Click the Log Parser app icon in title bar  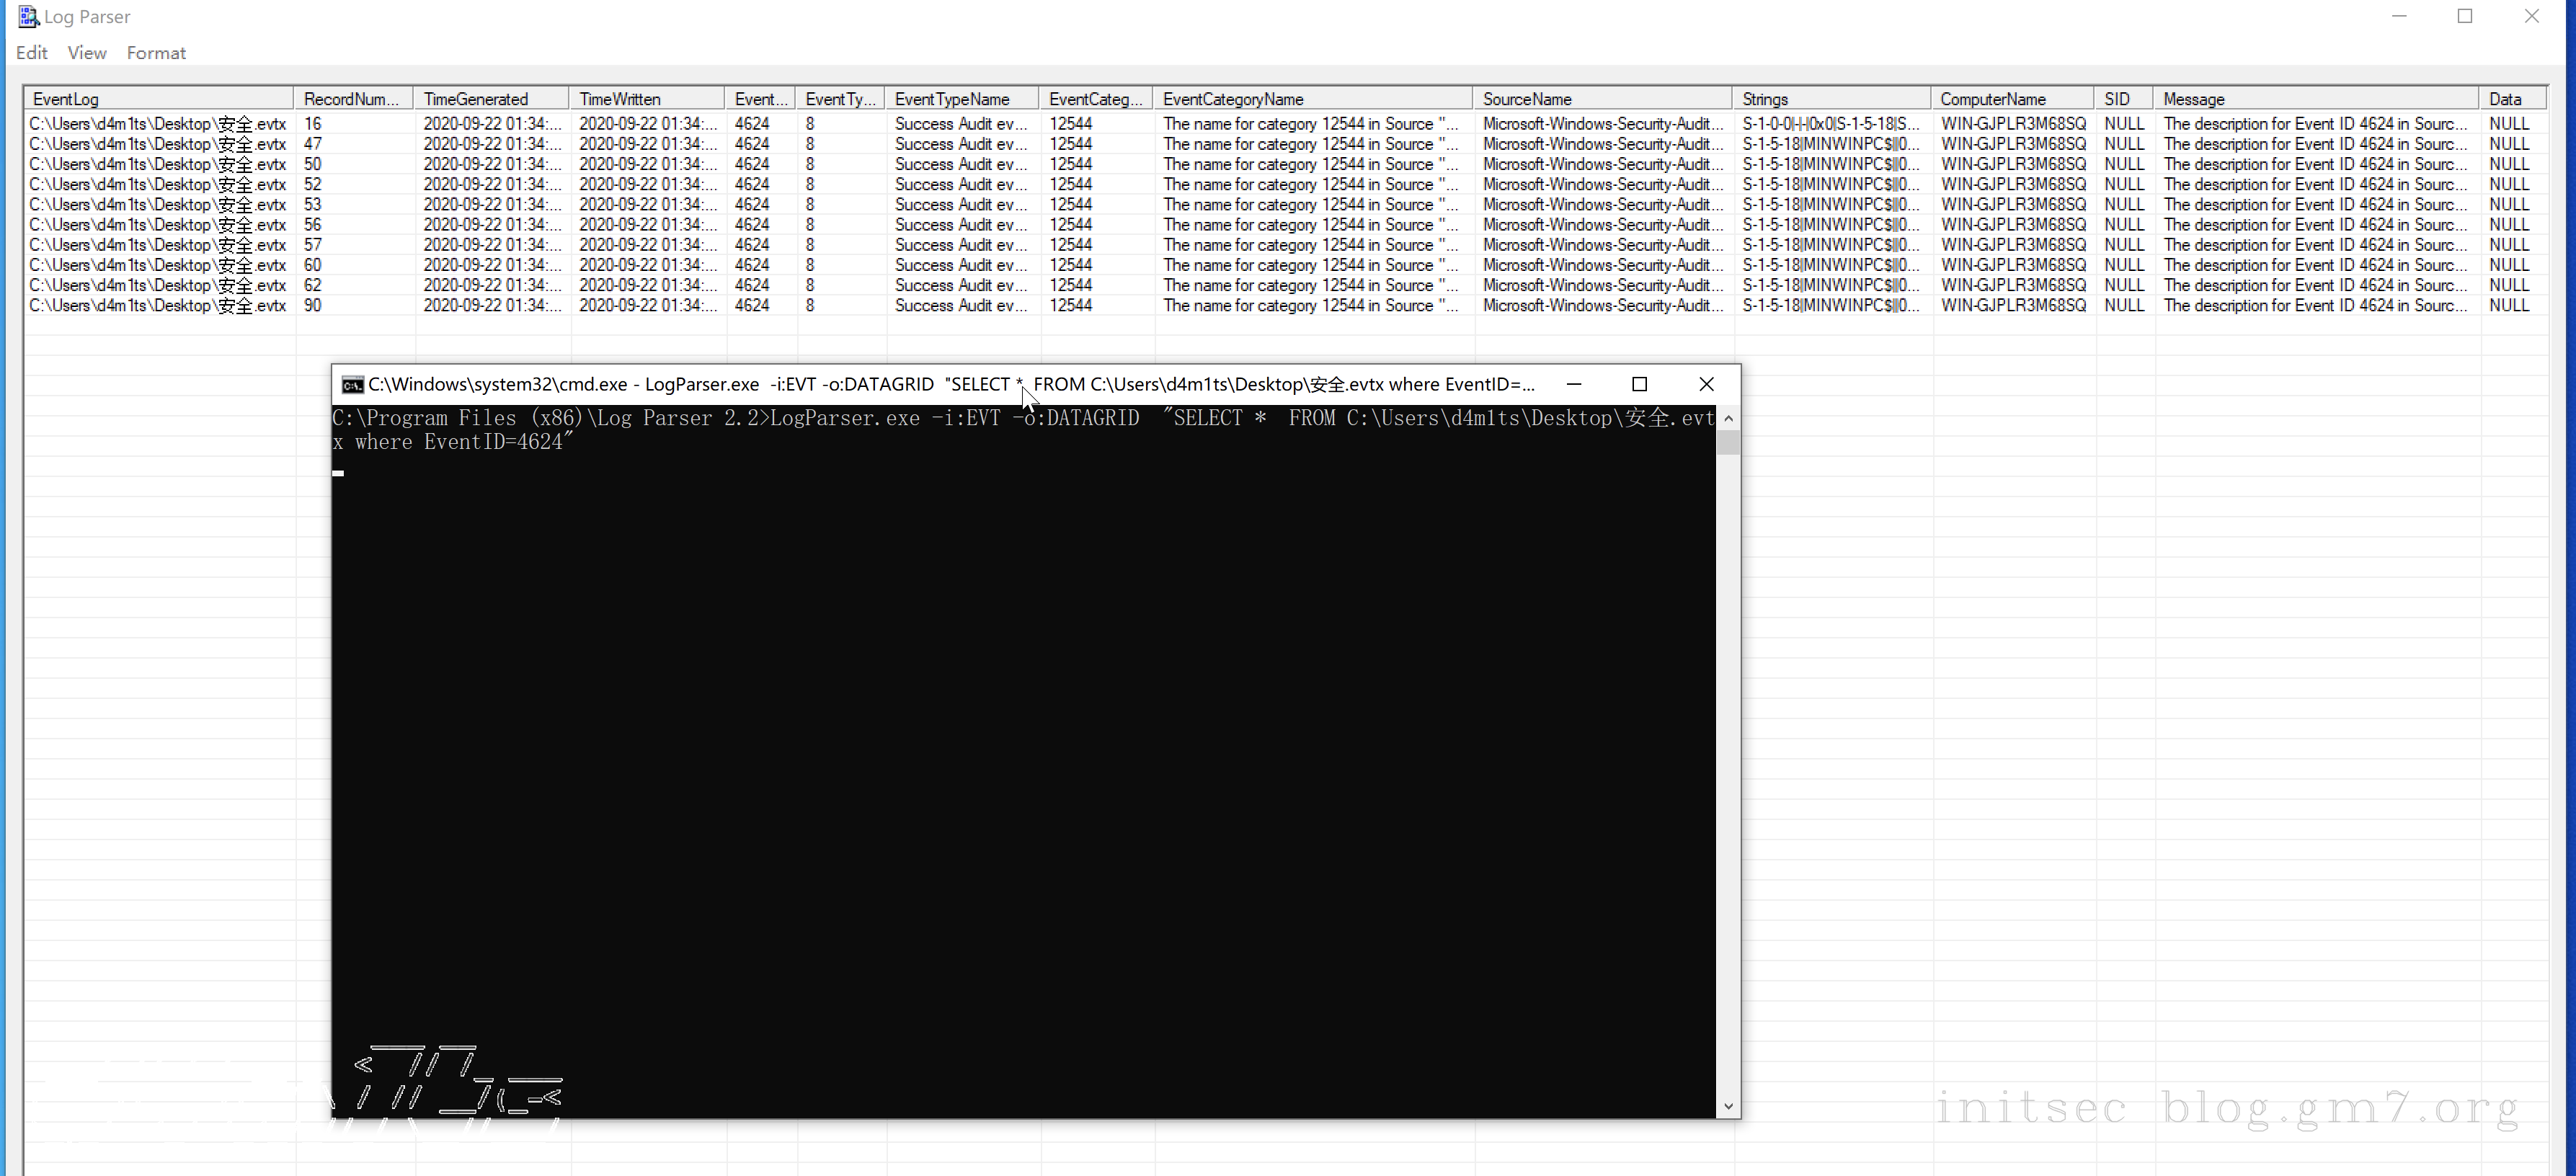tap(28, 16)
